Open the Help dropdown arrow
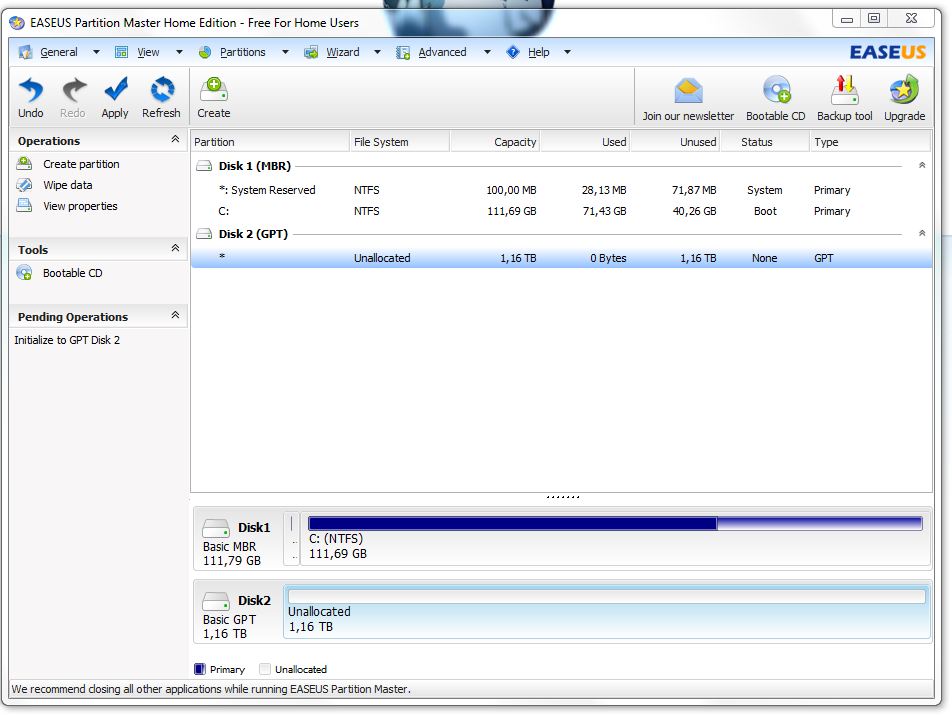Viewport: 952px width, 715px height. (x=567, y=52)
